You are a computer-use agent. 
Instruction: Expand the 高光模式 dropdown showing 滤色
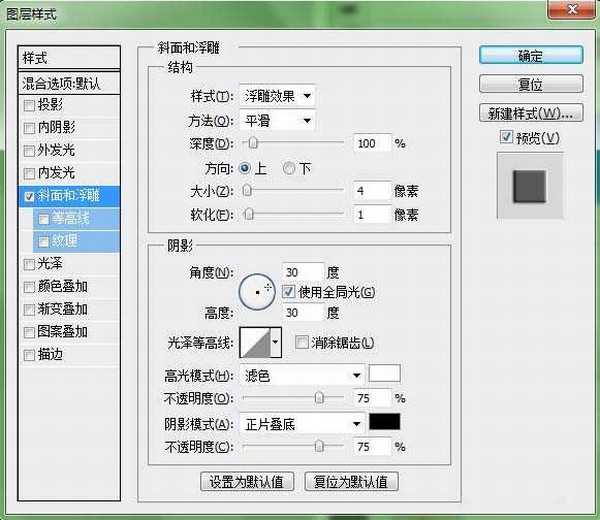coord(302,375)
